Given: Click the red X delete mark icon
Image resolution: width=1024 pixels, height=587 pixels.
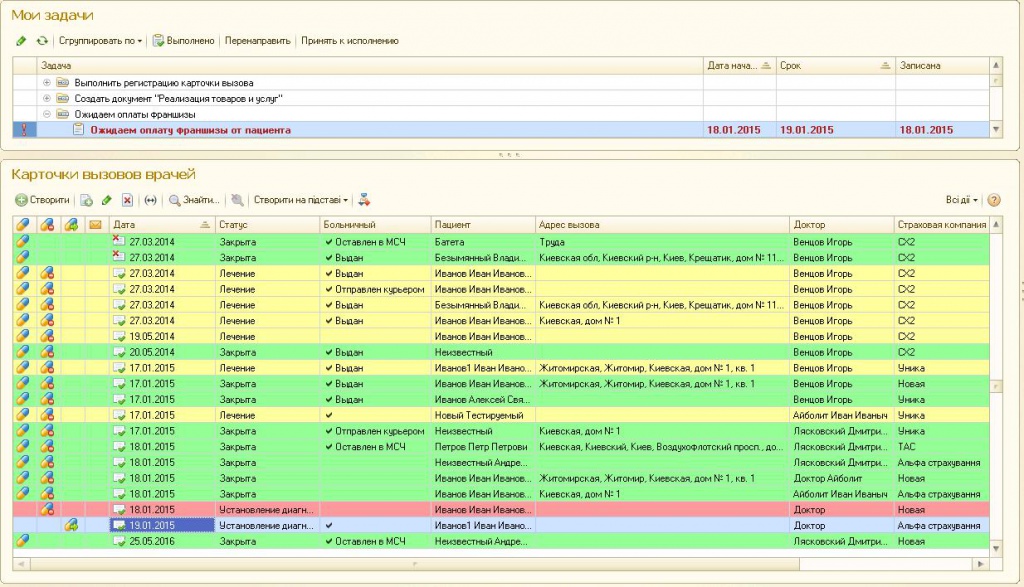Looking at the screenshot, I should [127, 200].
